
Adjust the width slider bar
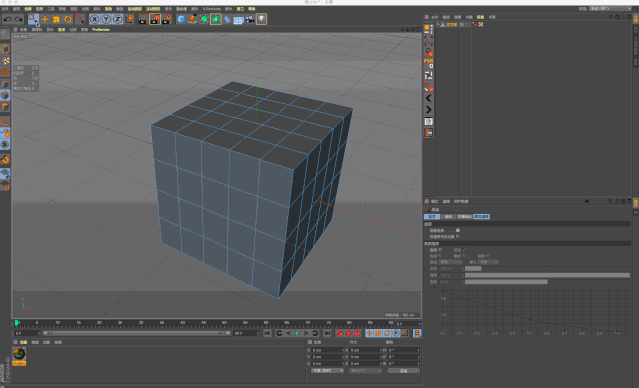[x=547, y=282]
